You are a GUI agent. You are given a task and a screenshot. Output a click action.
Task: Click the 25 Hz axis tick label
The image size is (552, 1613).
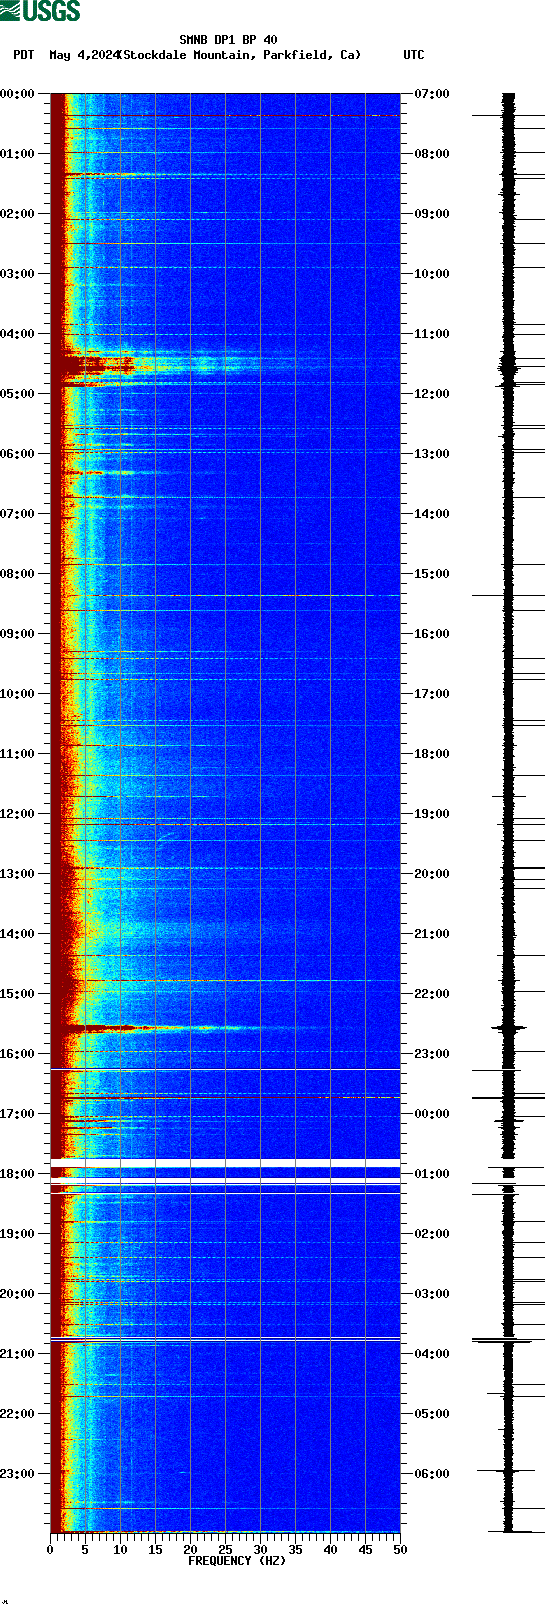[x=225, y=1550]
